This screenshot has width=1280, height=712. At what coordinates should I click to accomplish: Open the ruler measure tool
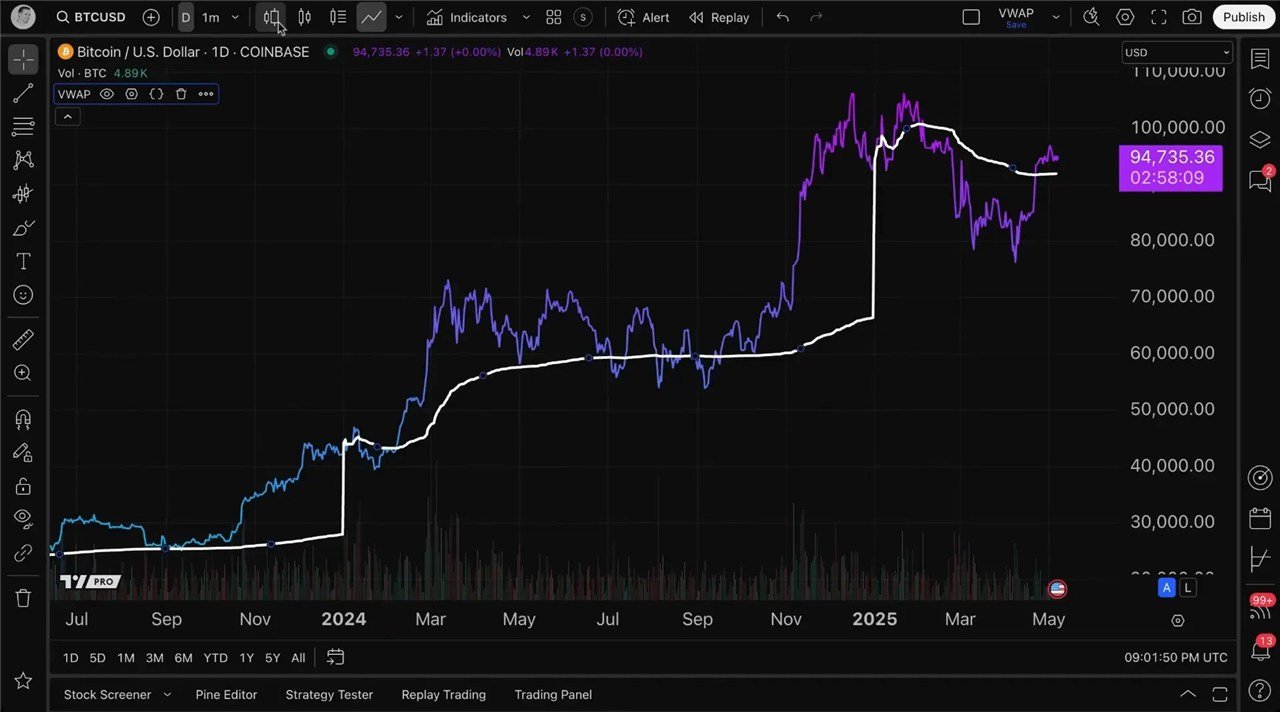pos(22,341)
